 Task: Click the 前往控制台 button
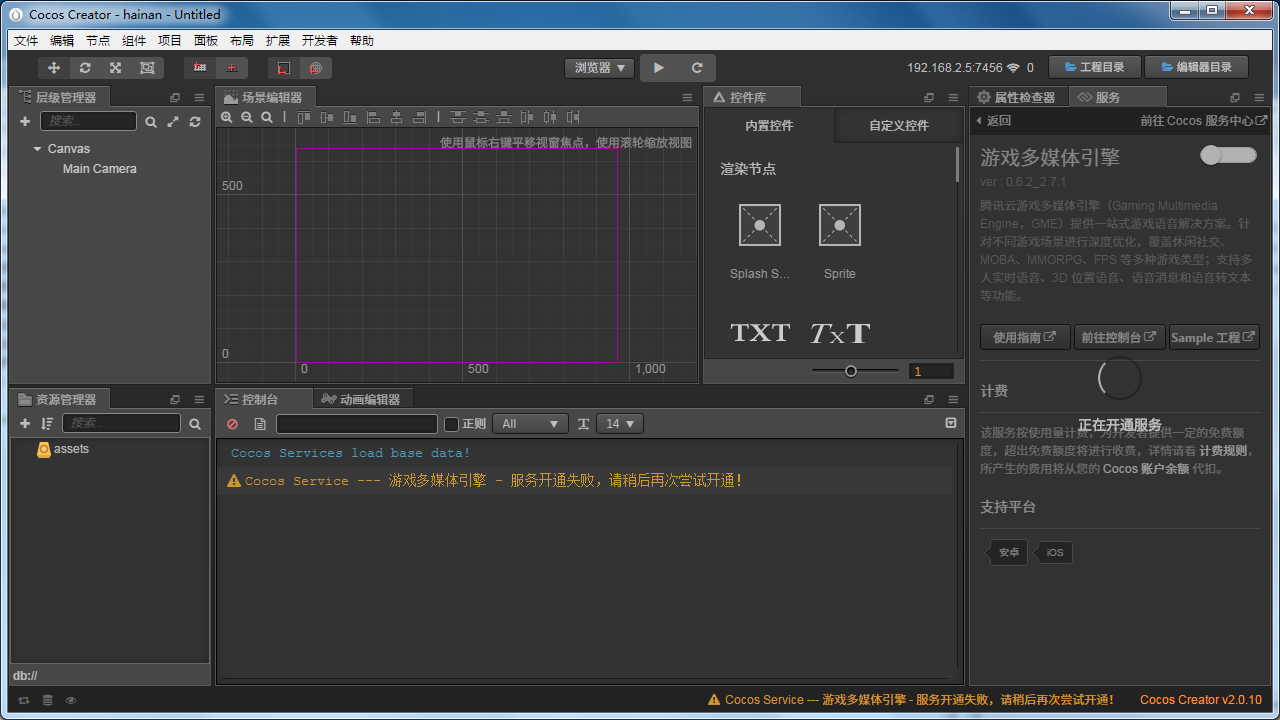(1118, 337)
